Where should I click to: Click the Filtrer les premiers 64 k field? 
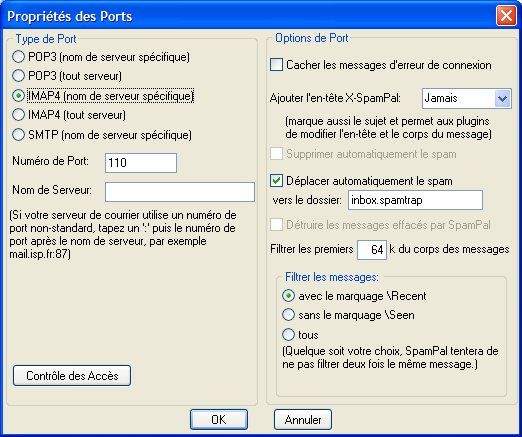tap(372, 250)
